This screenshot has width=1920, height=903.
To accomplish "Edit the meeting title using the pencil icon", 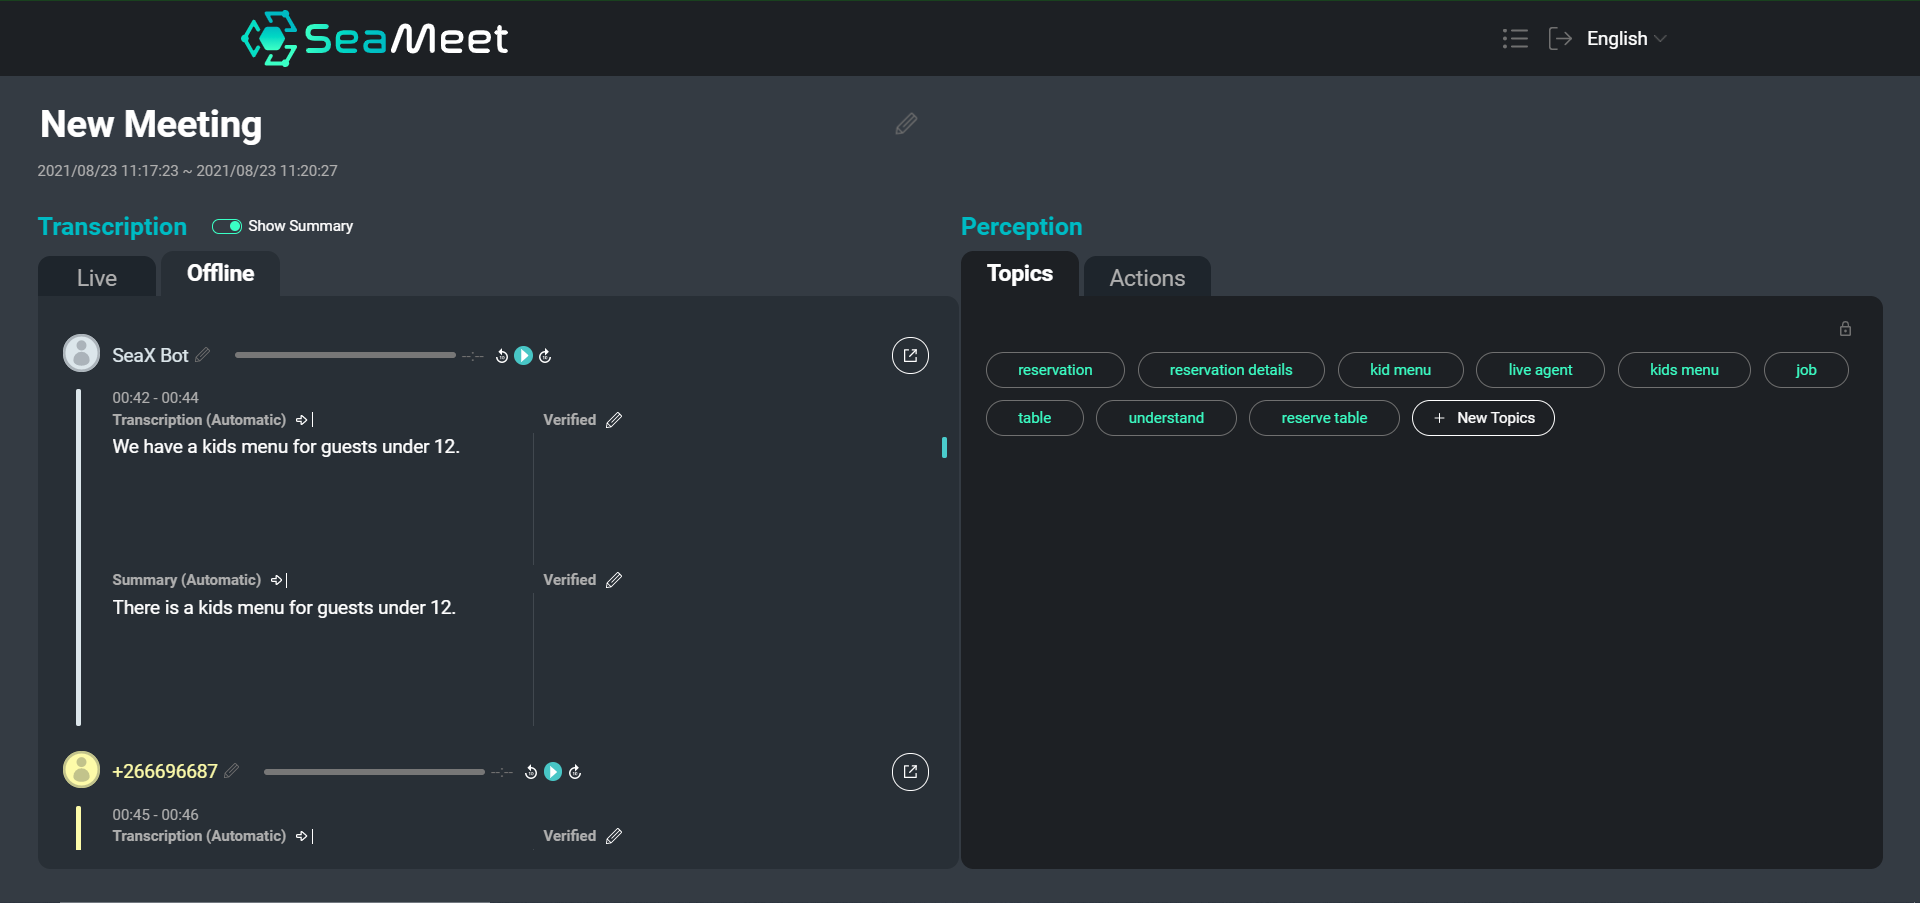I will [x=905, y=123].
